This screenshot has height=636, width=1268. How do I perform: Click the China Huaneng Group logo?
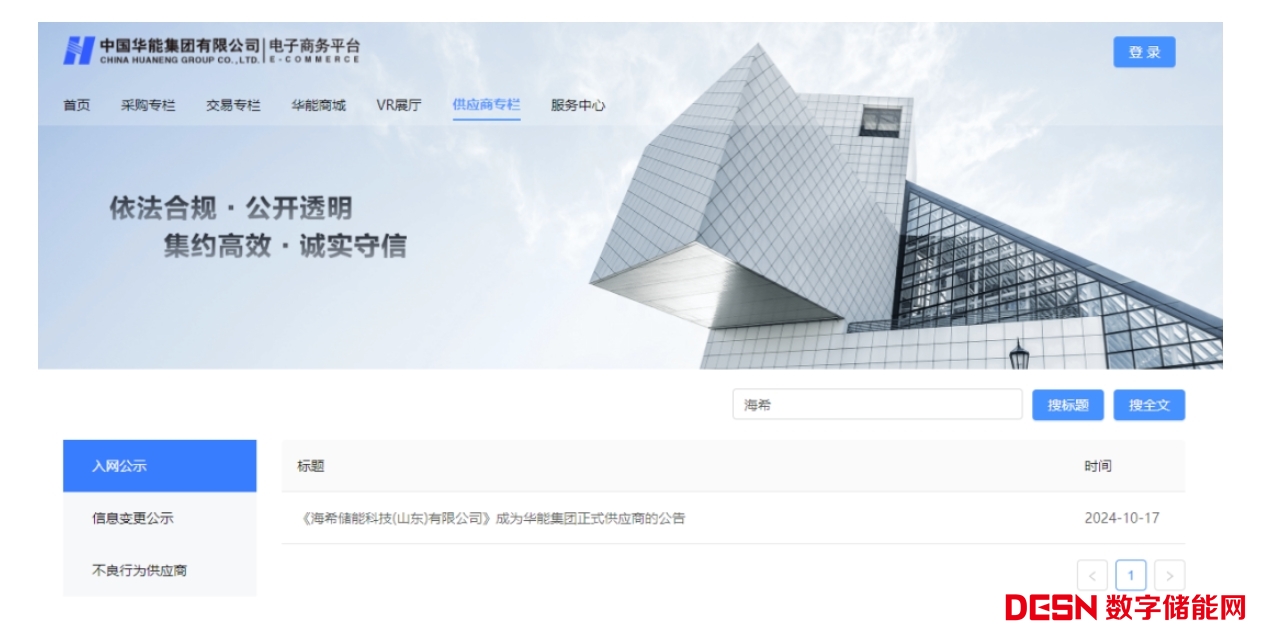tap(210, 50)
